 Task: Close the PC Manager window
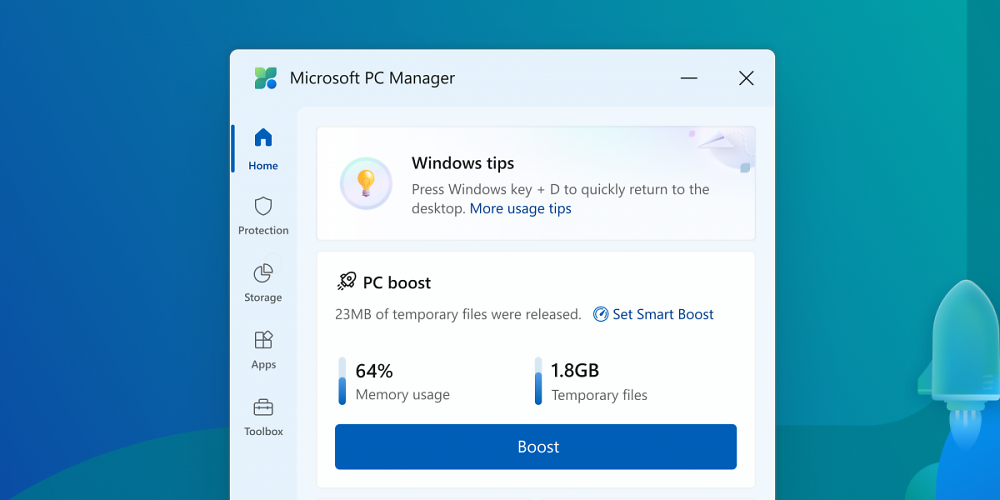tap(746, 78)
